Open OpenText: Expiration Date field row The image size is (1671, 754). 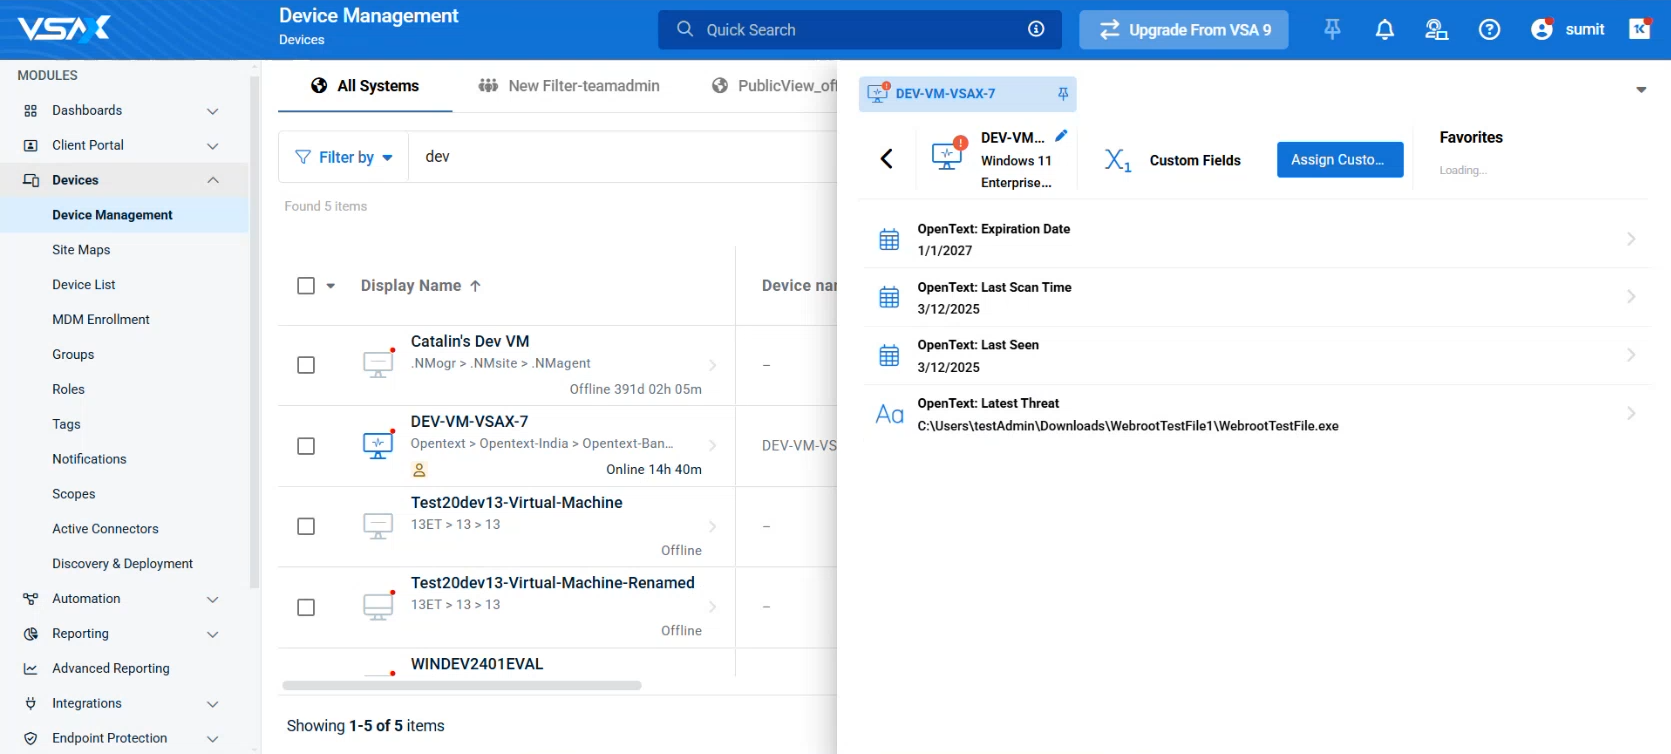1256,239
